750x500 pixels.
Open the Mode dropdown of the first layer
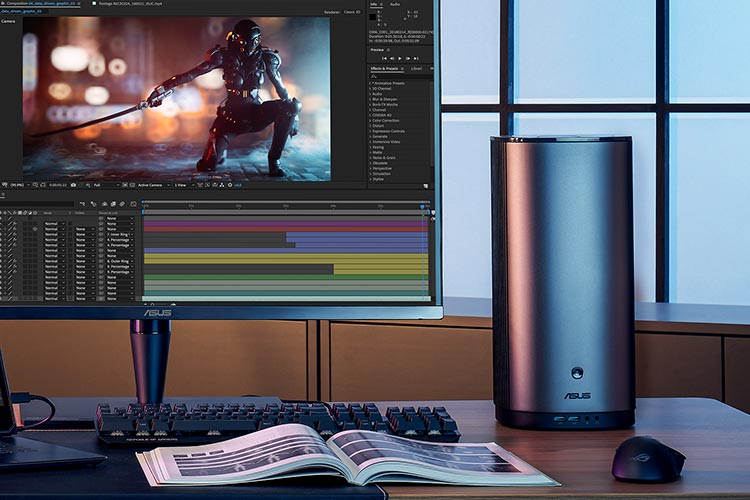tap(54, 223)
